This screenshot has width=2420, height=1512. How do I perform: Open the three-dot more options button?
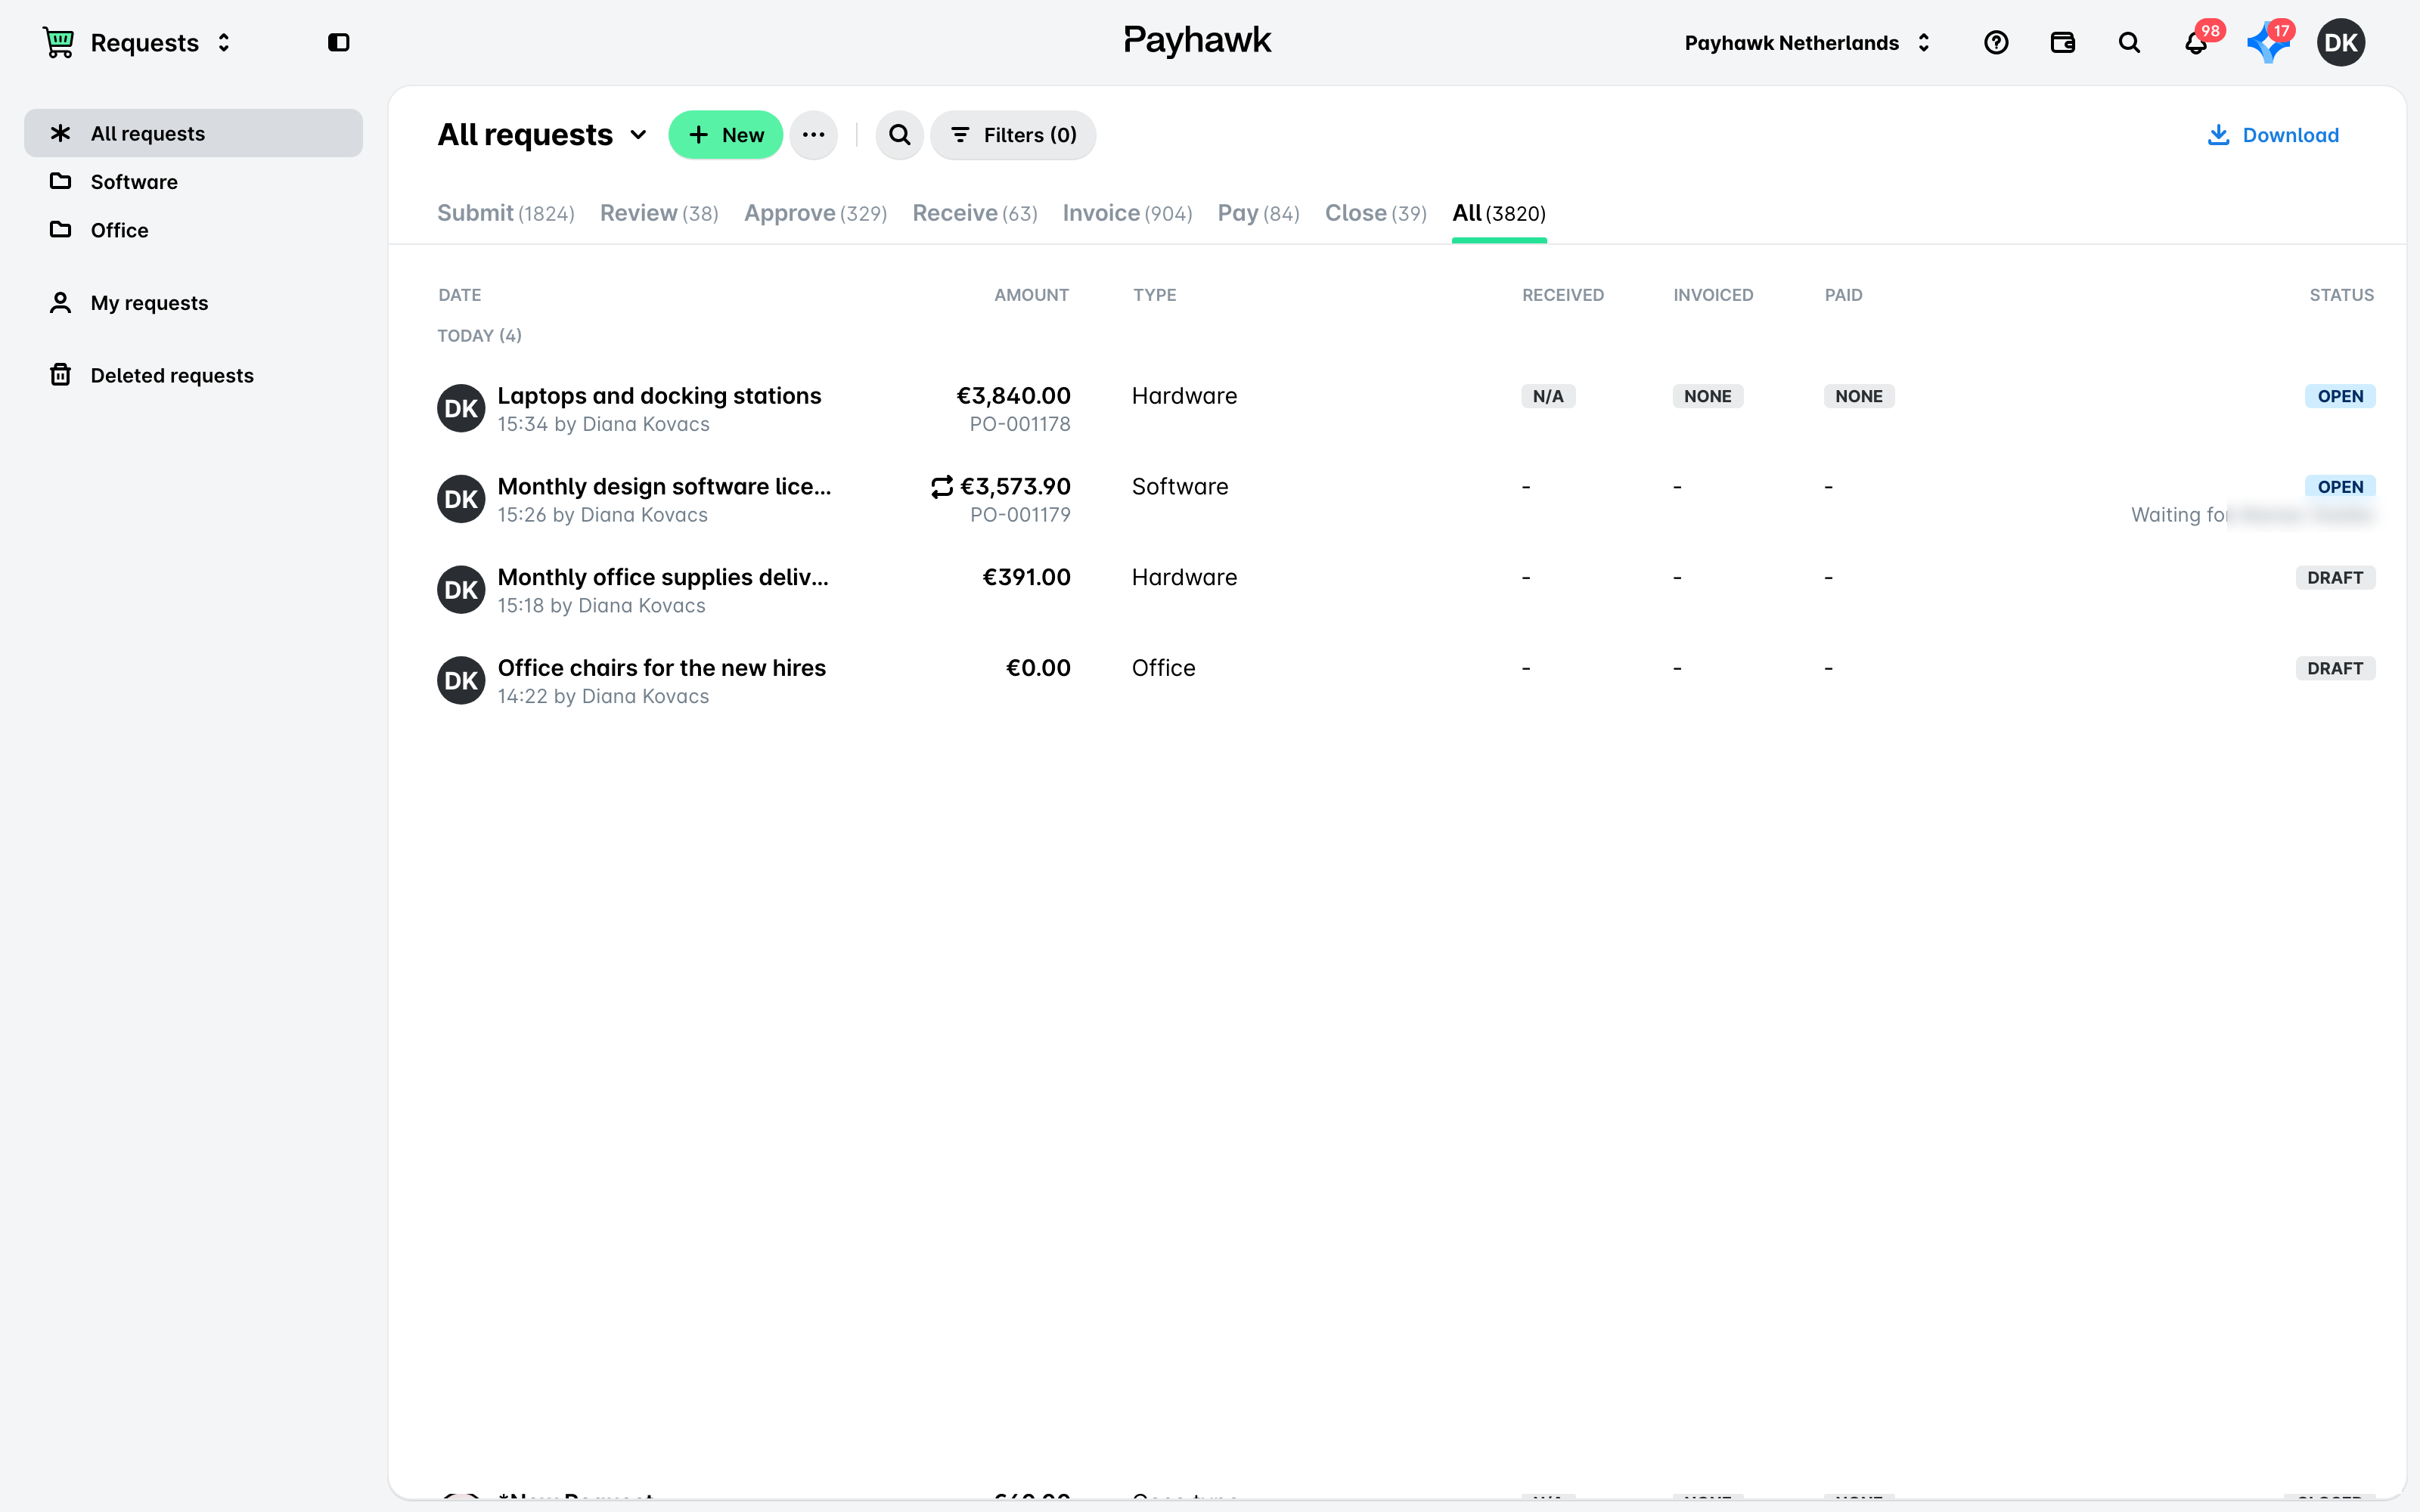click(814, 135)
